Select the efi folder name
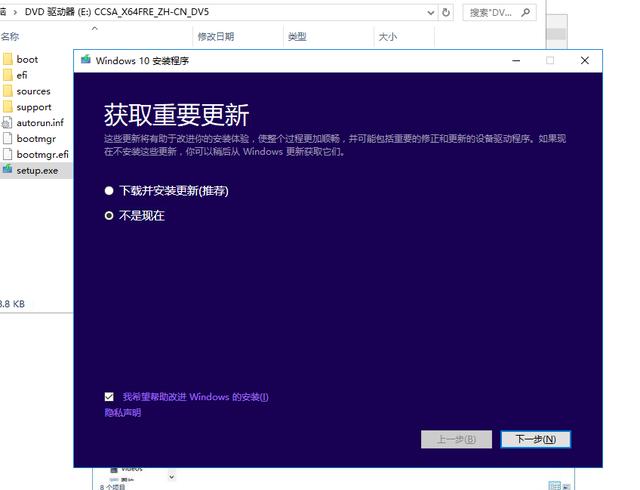 pyautogui.click(x=22, y=75)
